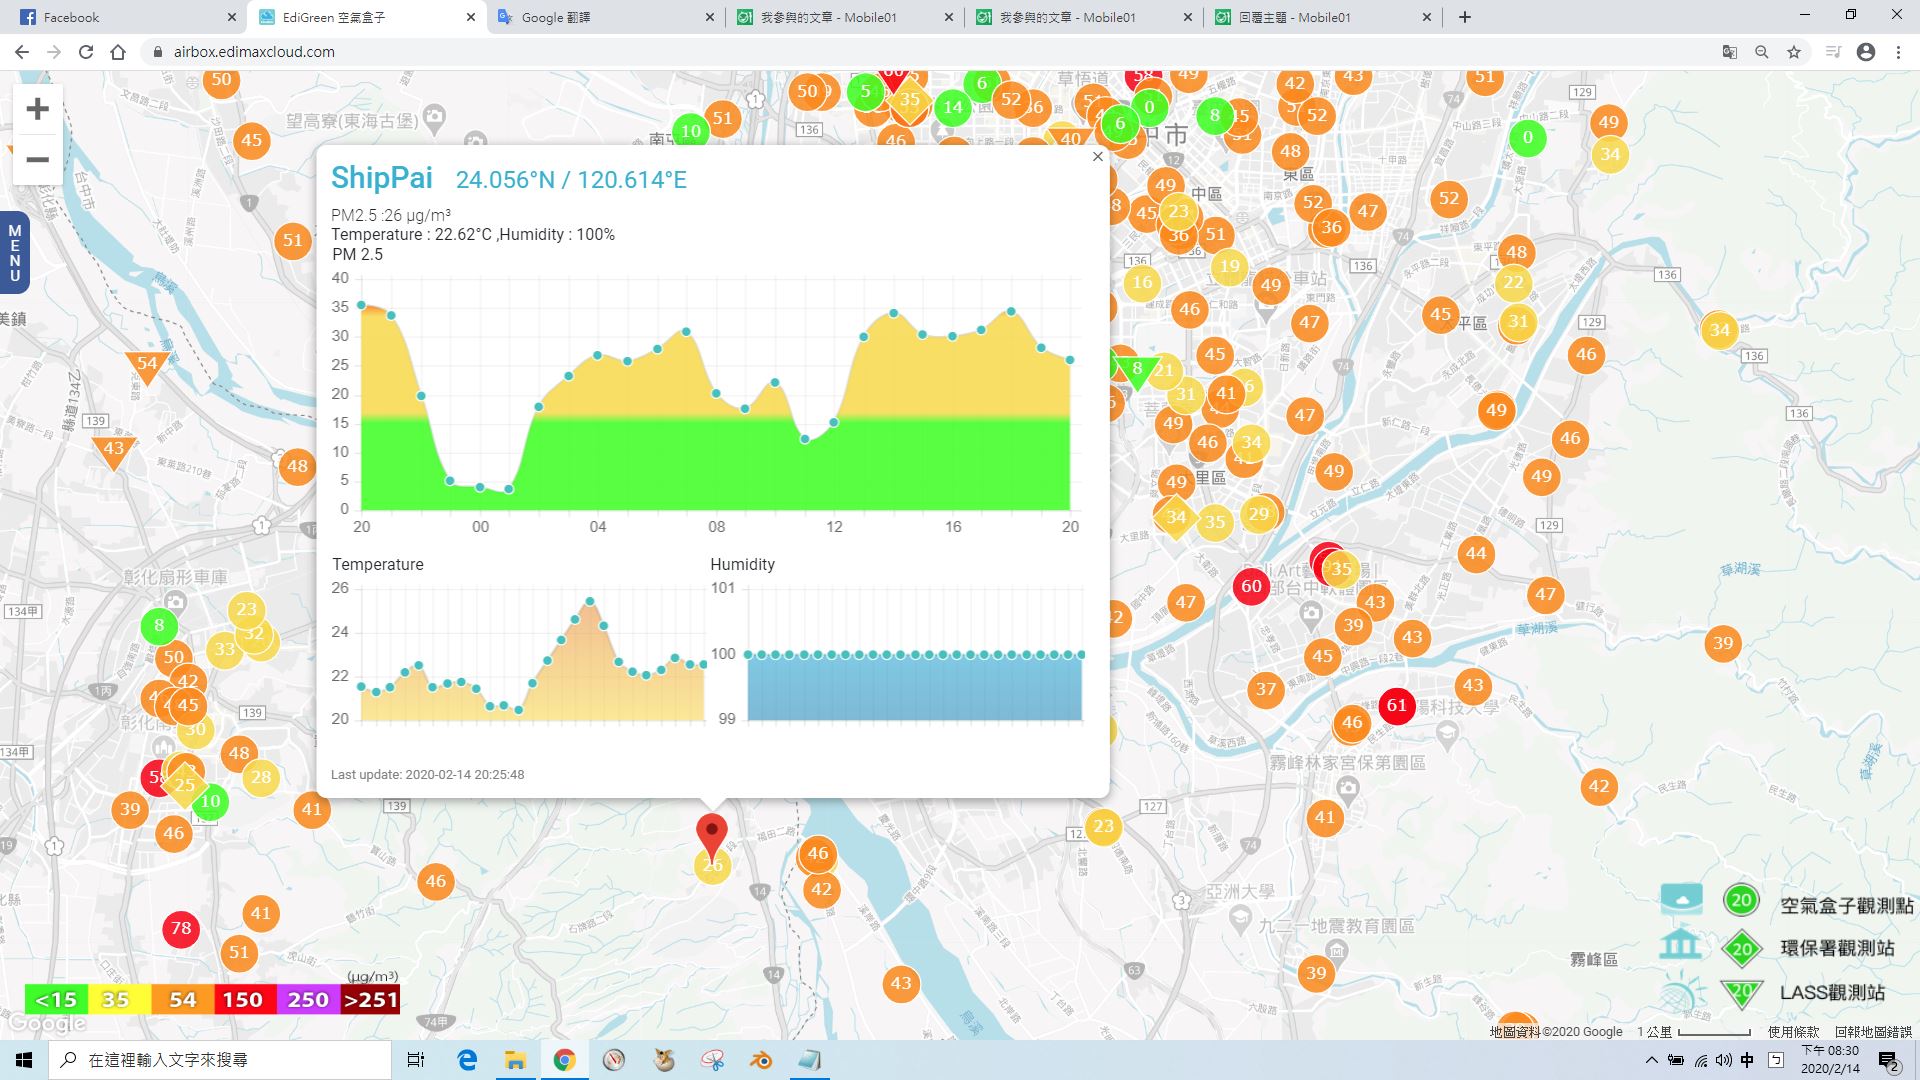Viewport: 1920px width, 1080px height.
Task: Open the volume control tray icon
Action: coord(1723,1060)
